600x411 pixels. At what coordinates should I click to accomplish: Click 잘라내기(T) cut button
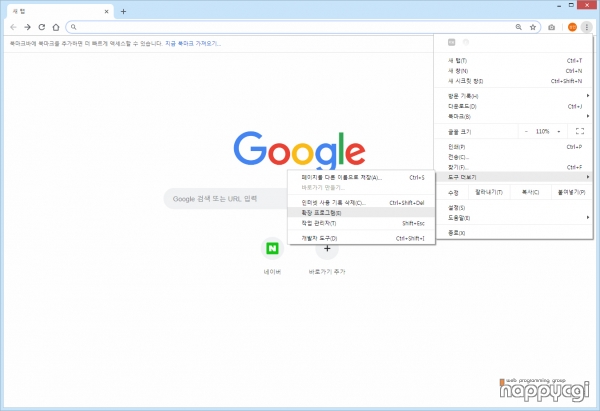pyautogui.click(x=489, y=192)
